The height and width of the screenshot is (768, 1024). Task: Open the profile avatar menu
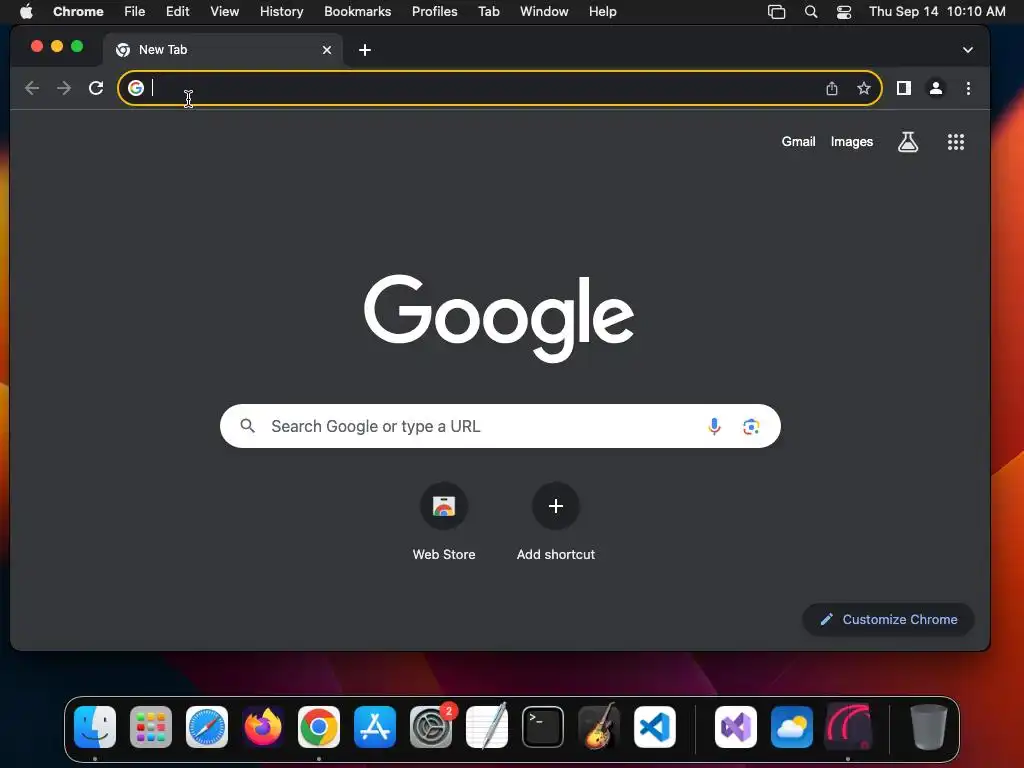(x=936, y=88)
